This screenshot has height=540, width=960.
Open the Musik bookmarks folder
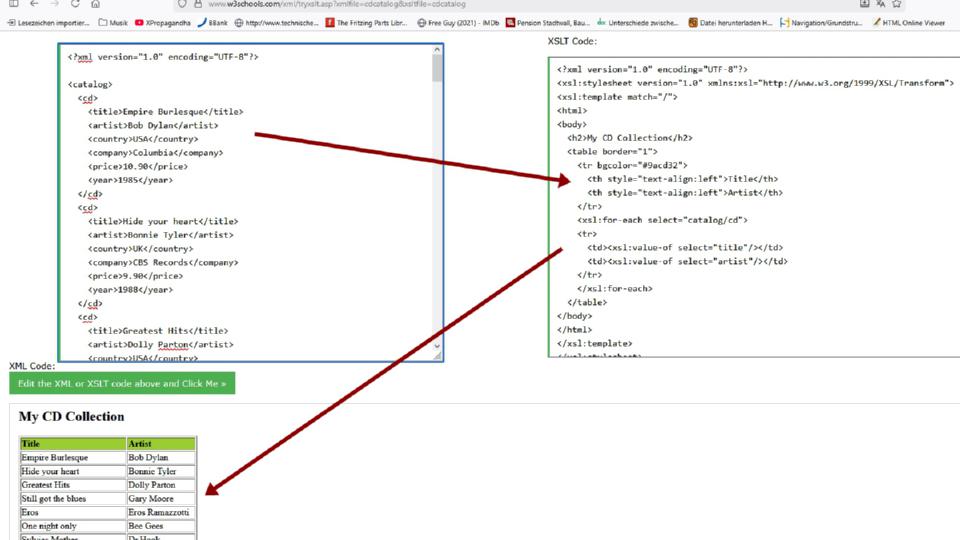[x=113, y=22]
